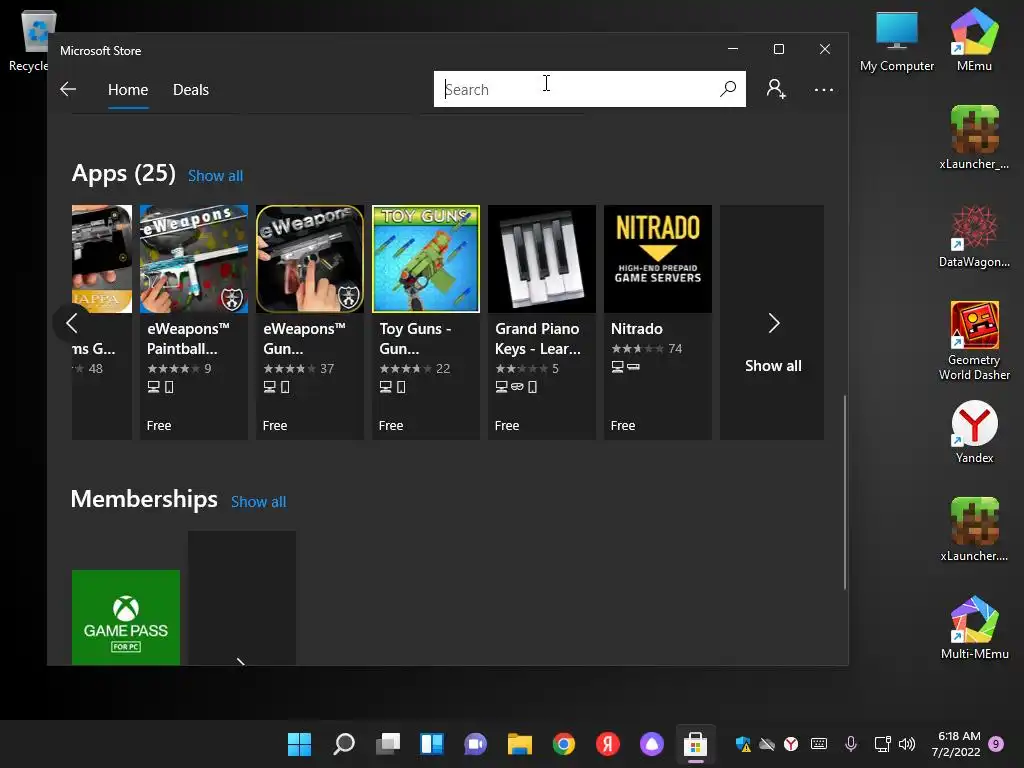Image resolution: width=1024 pixels, height=768 pixels.
Task: Open eWeapons Paintball app thumbnail
Action: click(194, 259)
